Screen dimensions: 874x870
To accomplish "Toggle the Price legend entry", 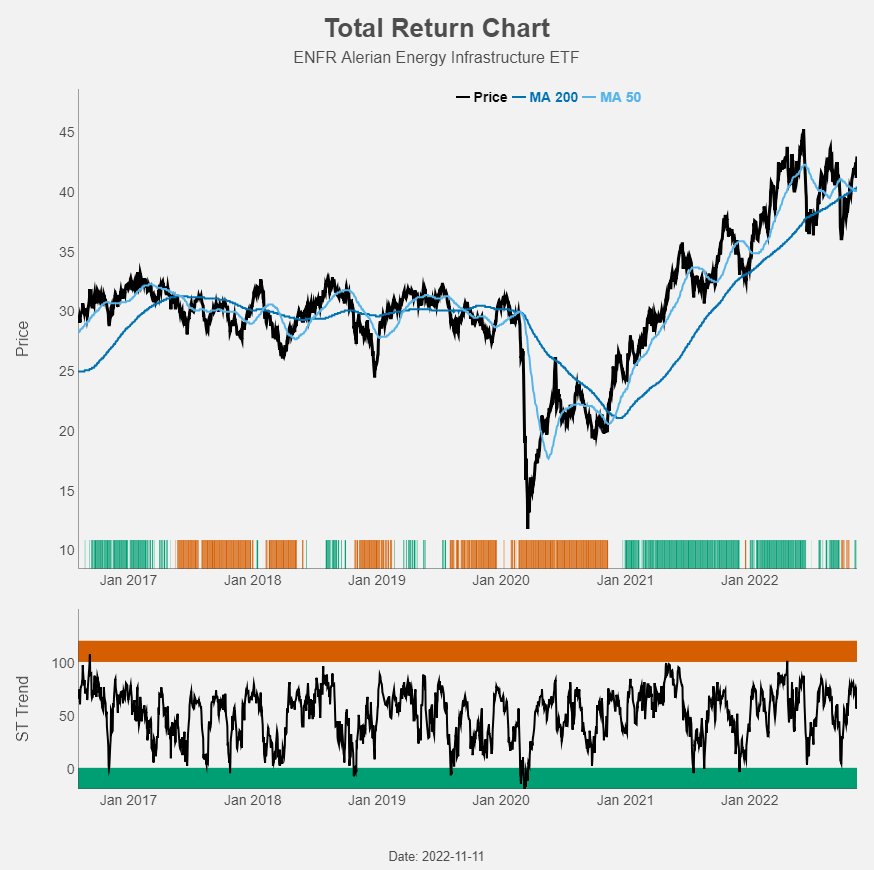I will tap(482, 98).
